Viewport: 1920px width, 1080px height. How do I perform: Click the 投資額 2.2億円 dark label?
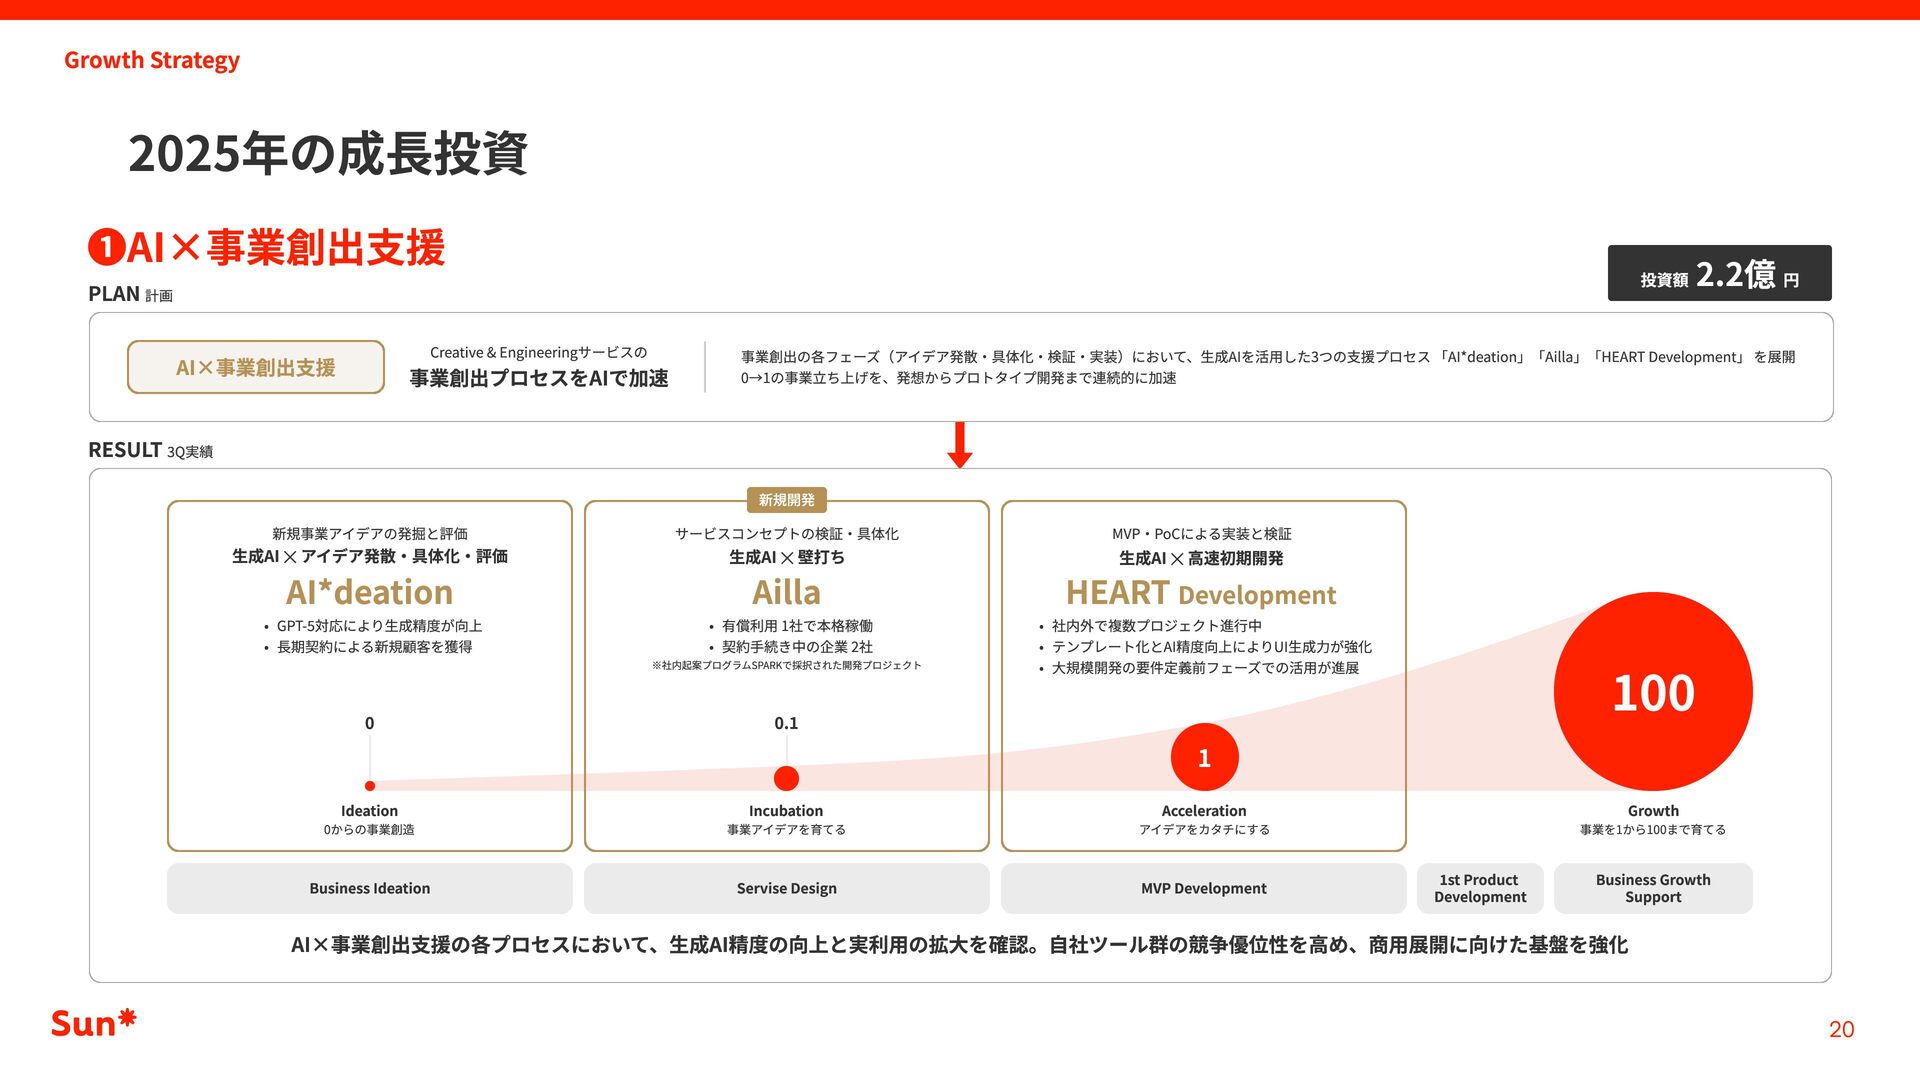tap(1719, 273)
